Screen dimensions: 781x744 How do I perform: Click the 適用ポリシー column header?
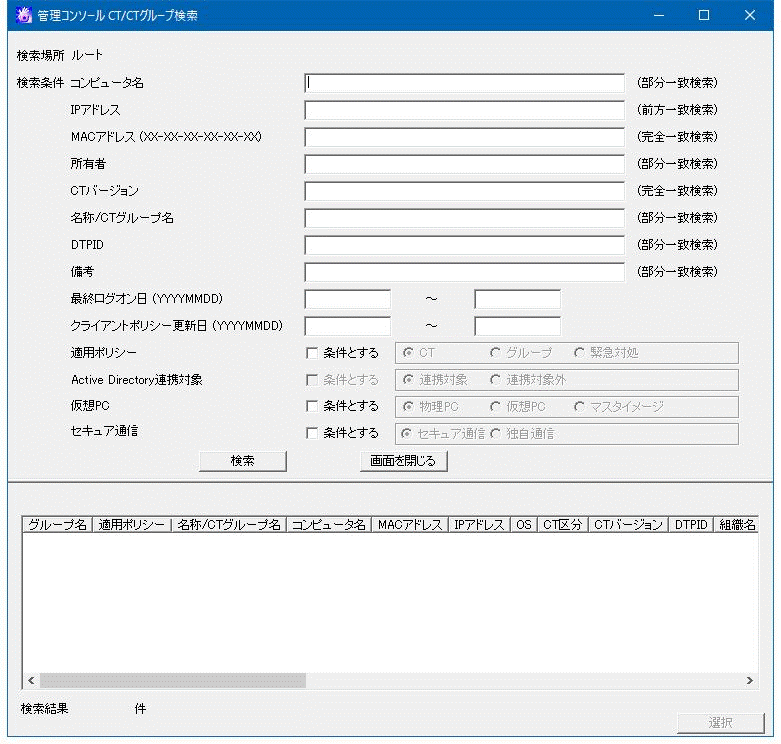point(131,524)
